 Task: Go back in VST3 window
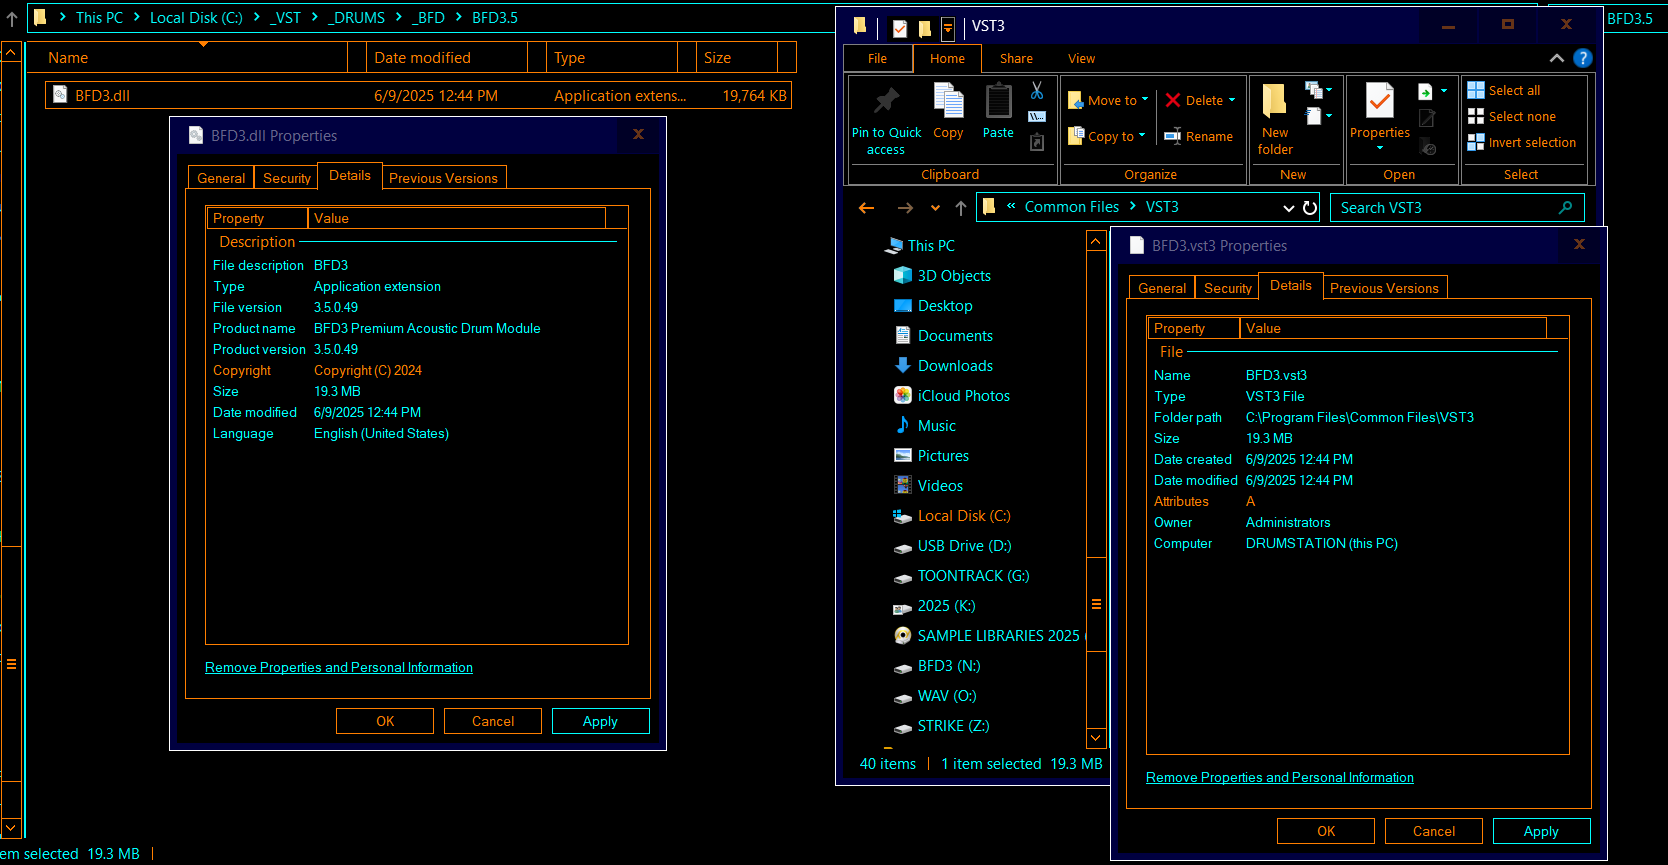(x=867, y=208)
